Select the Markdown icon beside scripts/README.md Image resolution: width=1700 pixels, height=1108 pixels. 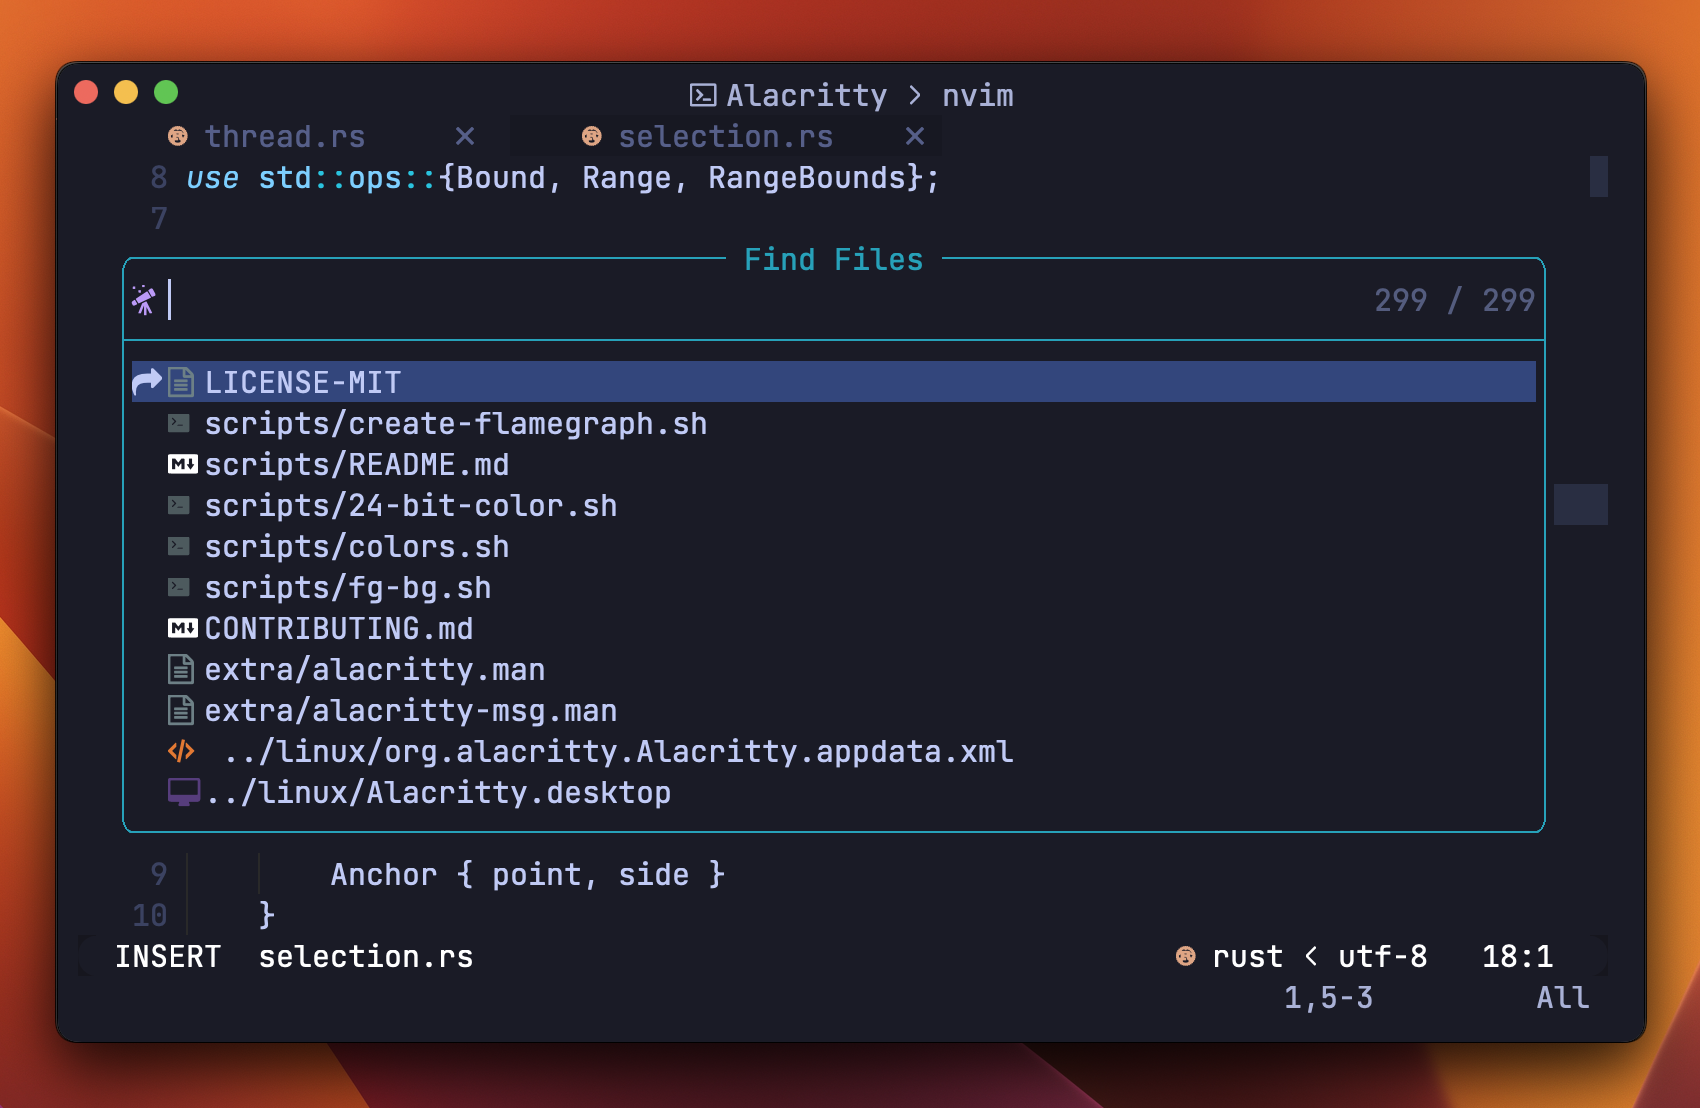point(181,464)
